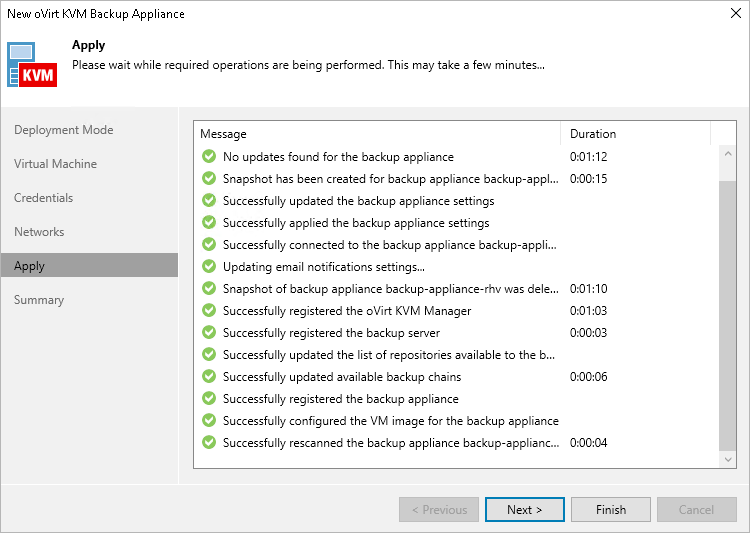Go to the Deployment Mode step
This screenshot has height=533, width=750.
click(64, 130)
